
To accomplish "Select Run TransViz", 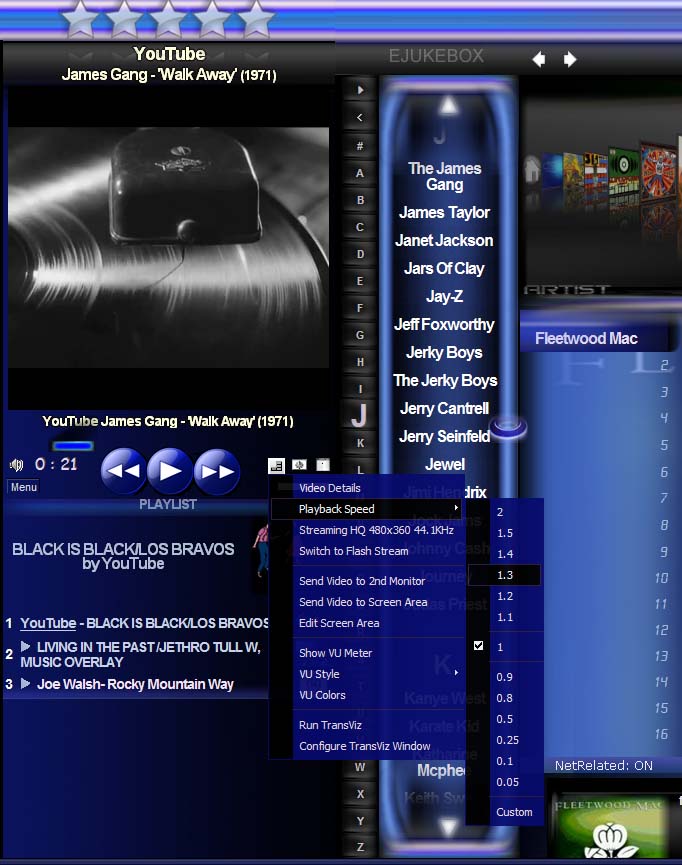I will point(368,725).
